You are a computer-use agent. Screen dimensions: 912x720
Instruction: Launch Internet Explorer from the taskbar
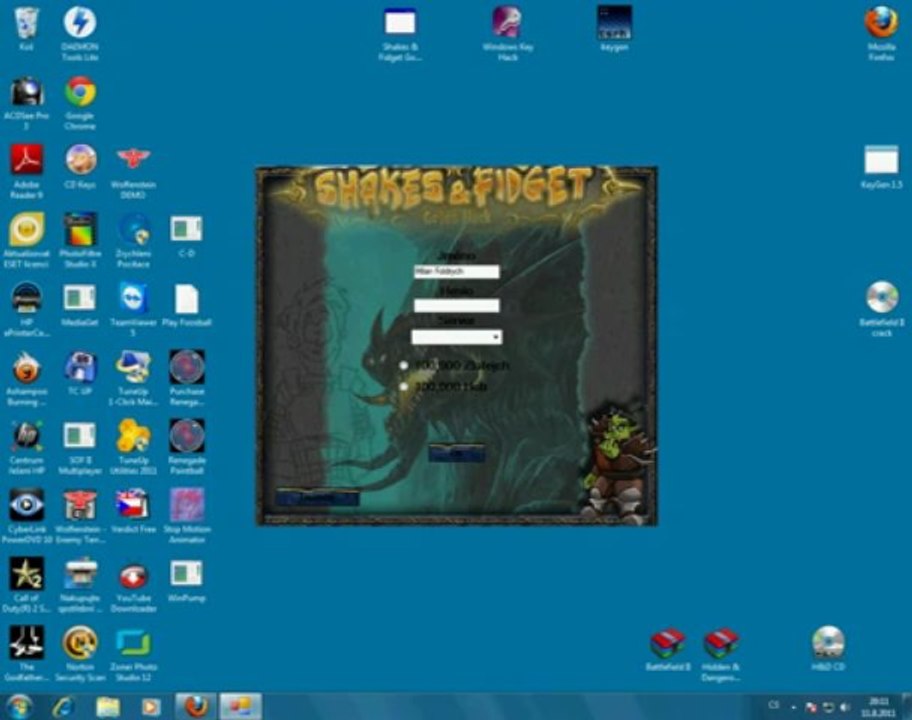click(64, 706)
